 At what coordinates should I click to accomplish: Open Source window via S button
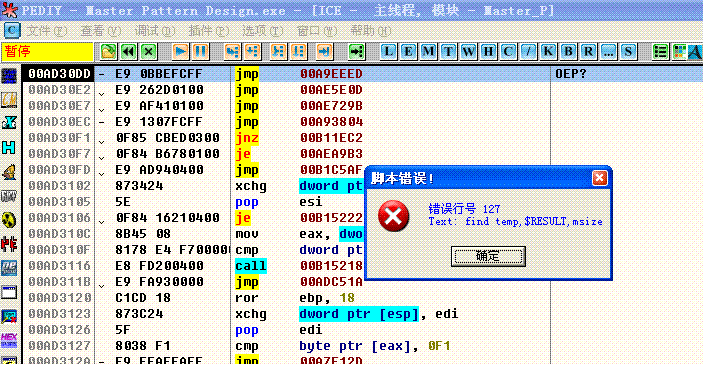coord(628,52)
